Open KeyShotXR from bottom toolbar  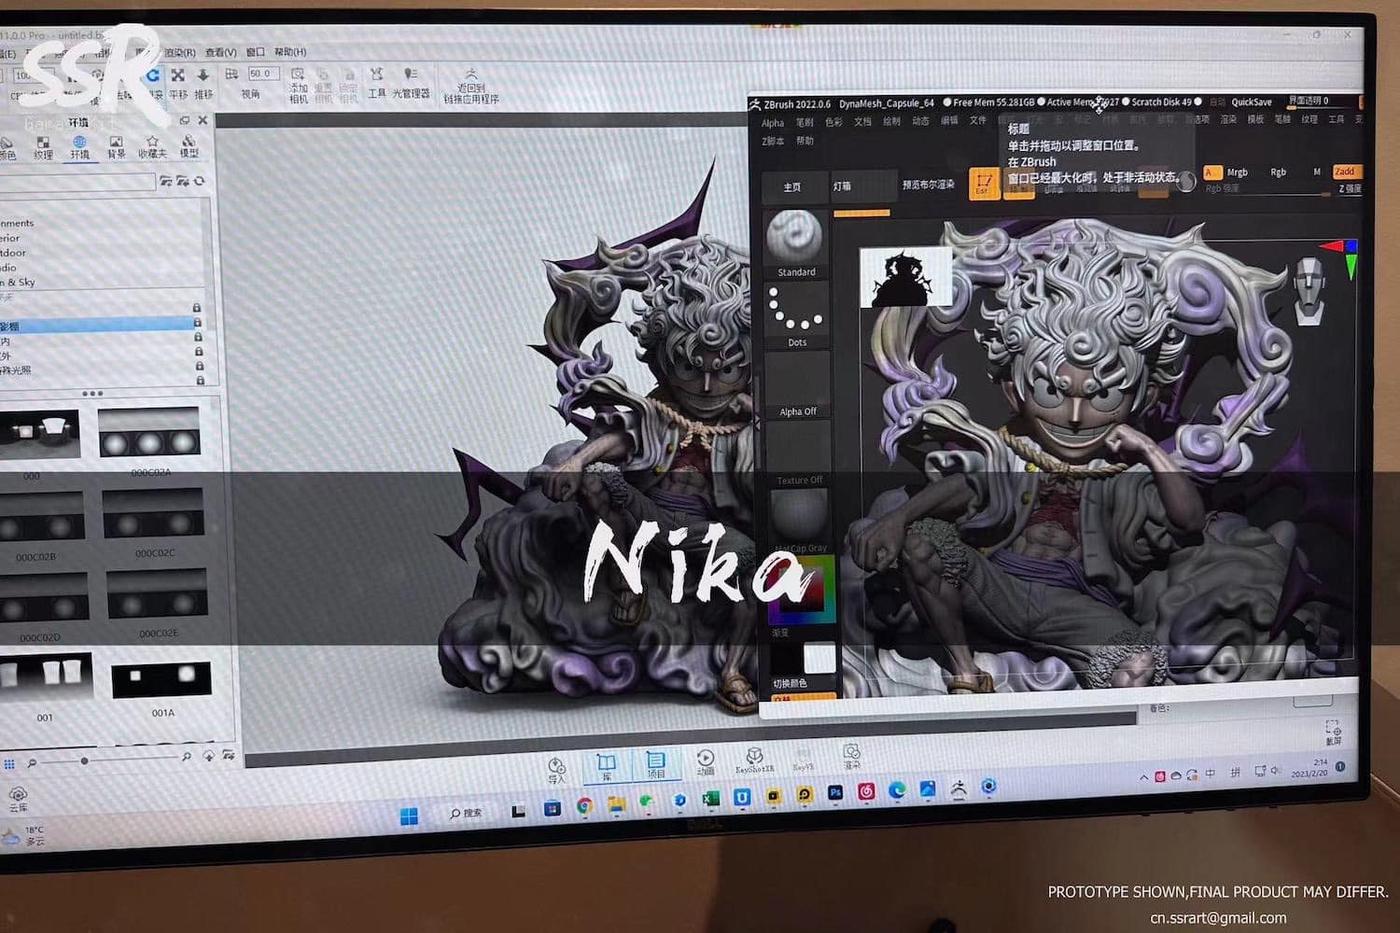pos(754,761)
